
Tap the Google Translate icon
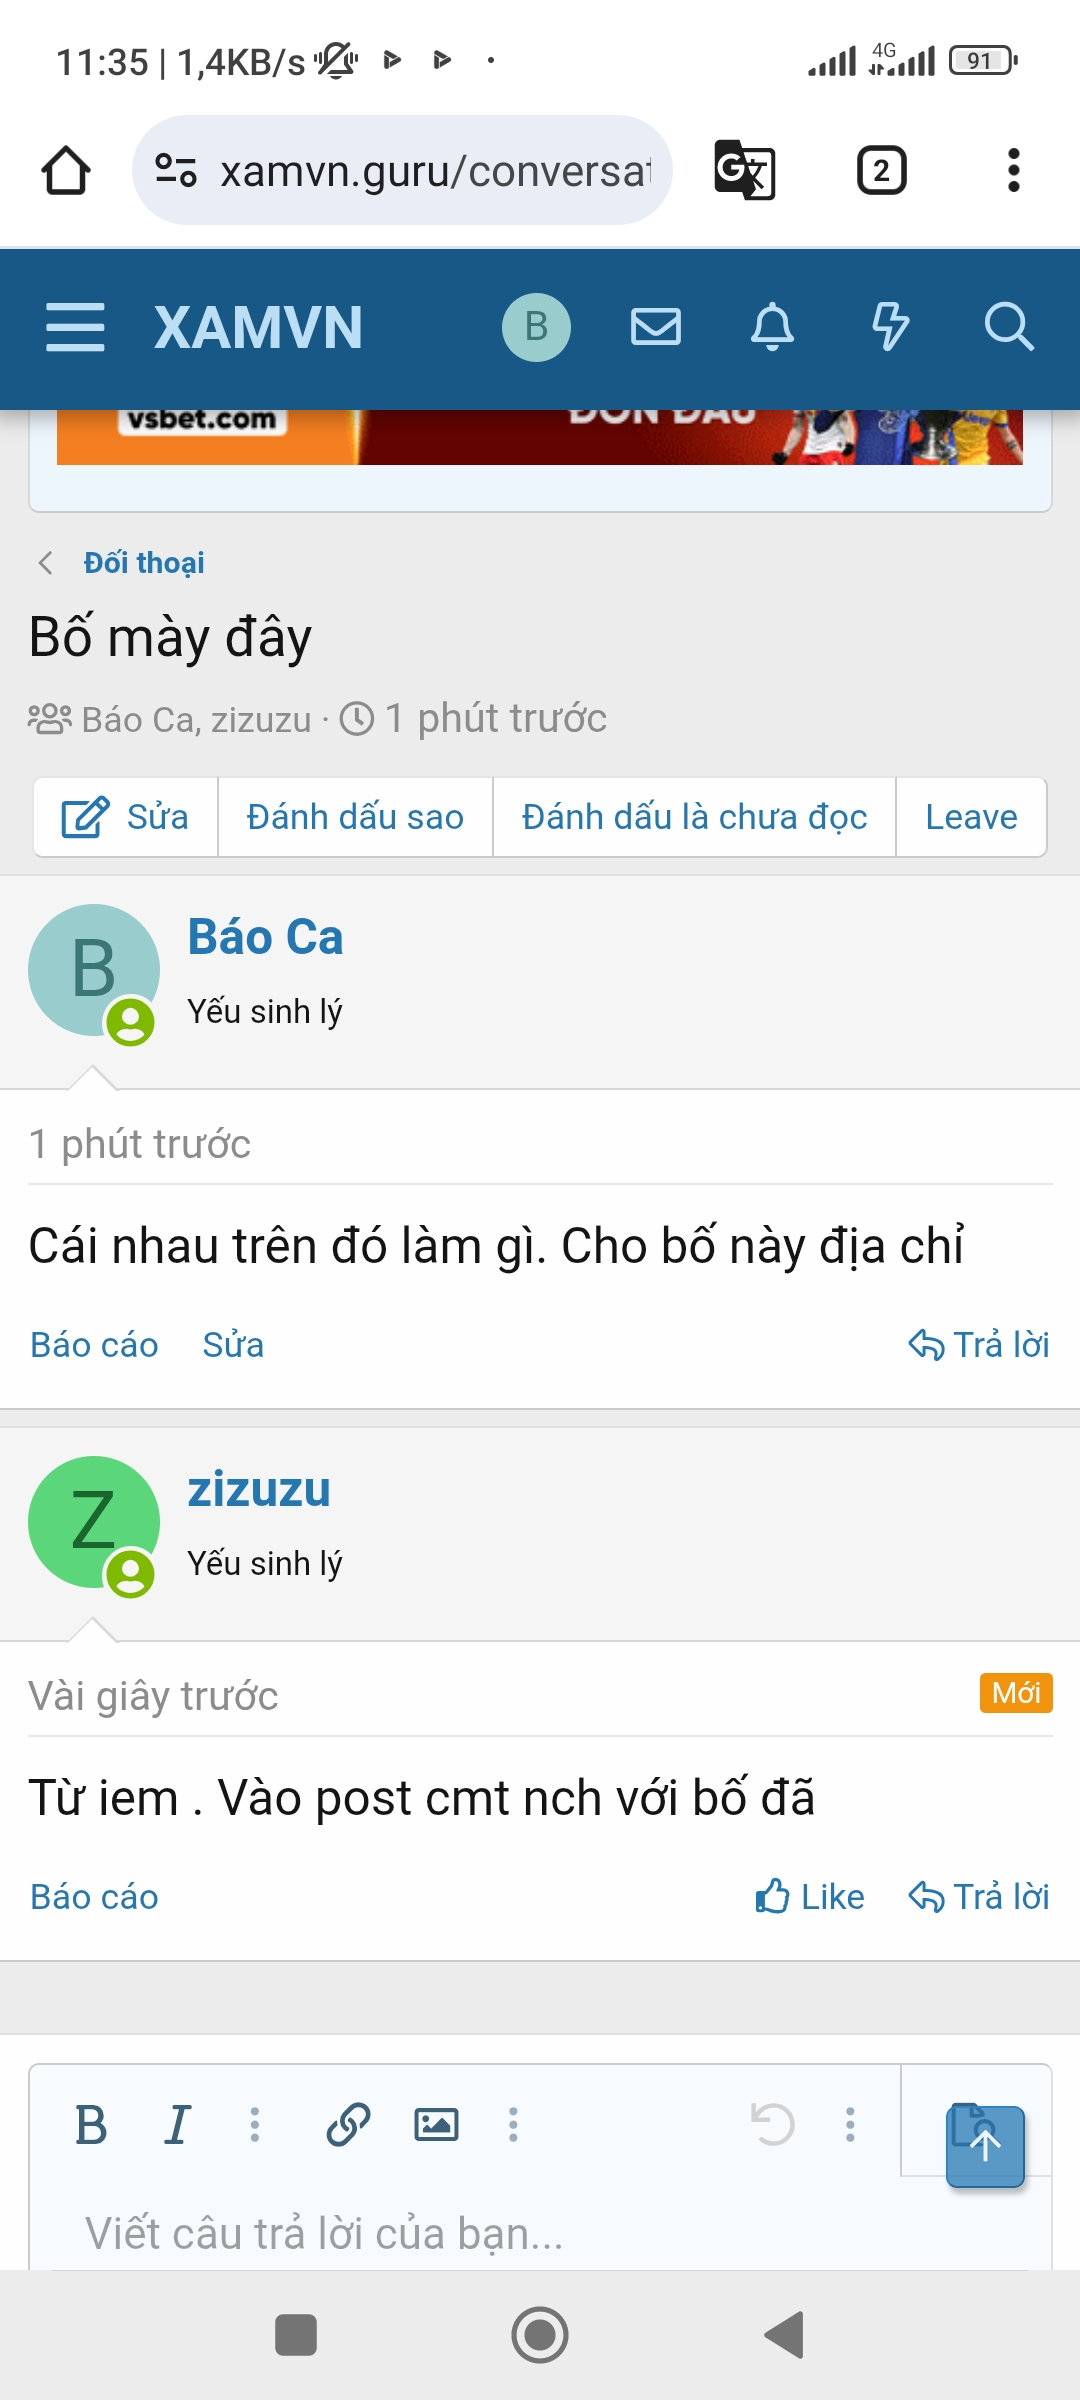pos(745,170)
